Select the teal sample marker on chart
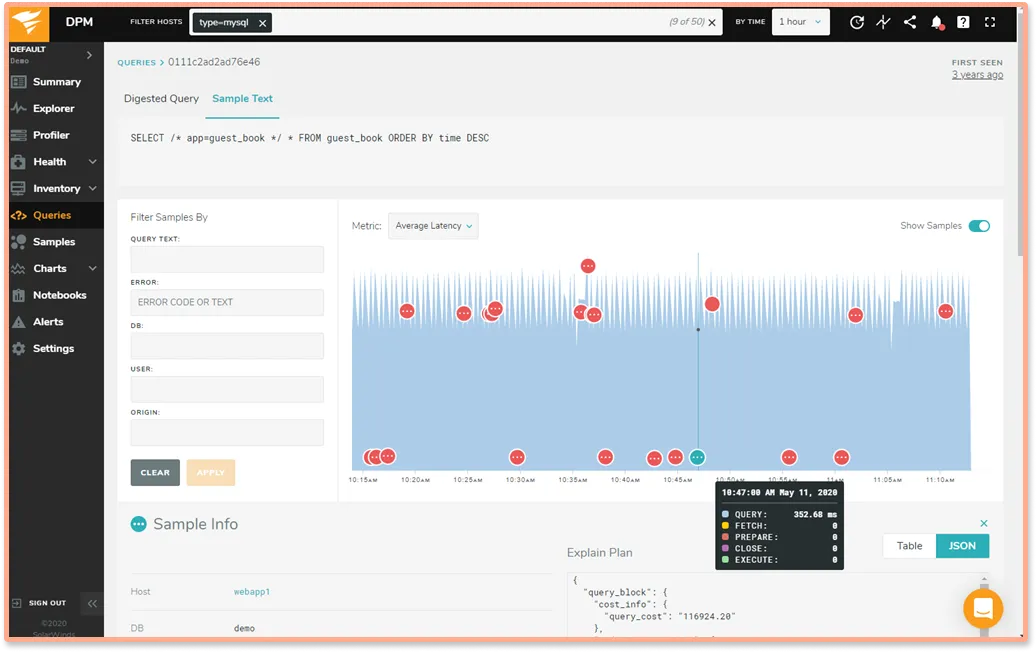Viewport: 1036px width, 652px height. coord(697,457)
